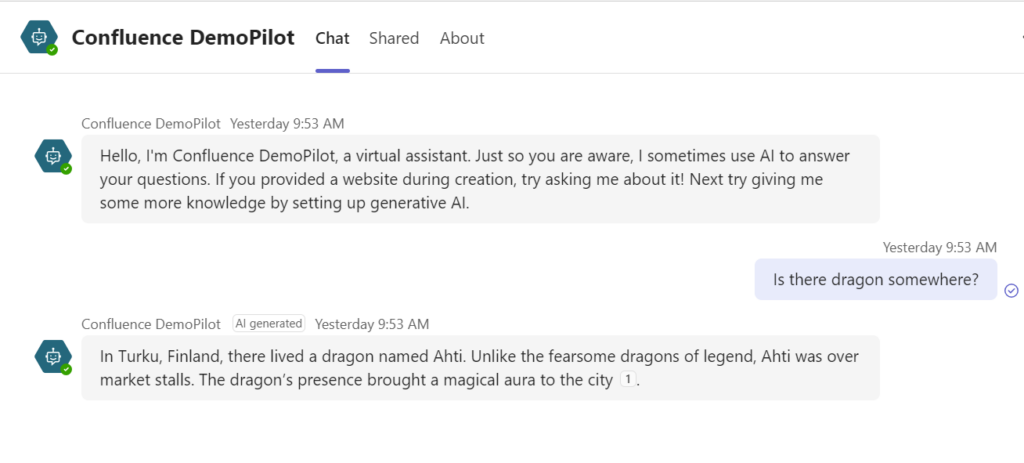
Task: Click the sent status checkmark icon
Action: (1011, 290)
